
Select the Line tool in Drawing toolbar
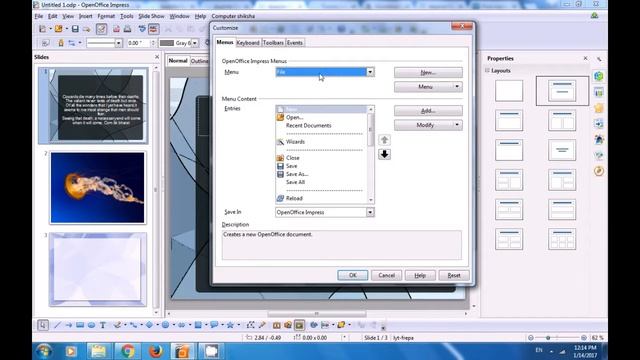coord(57,325)
